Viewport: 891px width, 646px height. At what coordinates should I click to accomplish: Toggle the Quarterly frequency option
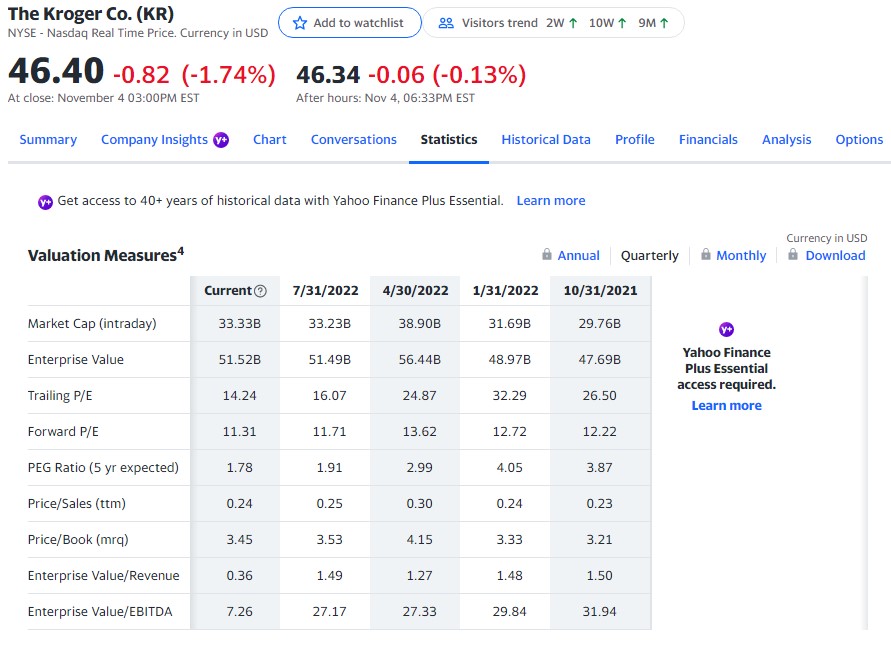pyautogui.click(x=649, y=255)
